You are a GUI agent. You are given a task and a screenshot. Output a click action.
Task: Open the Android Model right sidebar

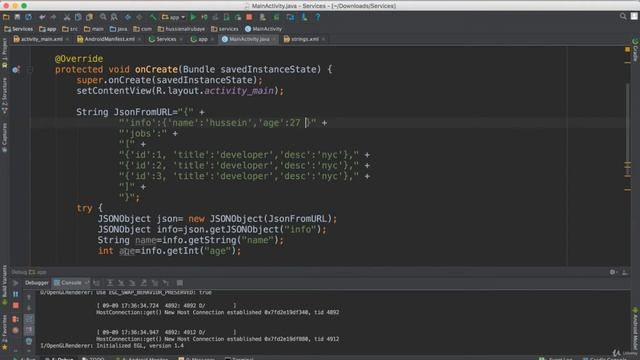pyautogui.click(x=635, y=329)
